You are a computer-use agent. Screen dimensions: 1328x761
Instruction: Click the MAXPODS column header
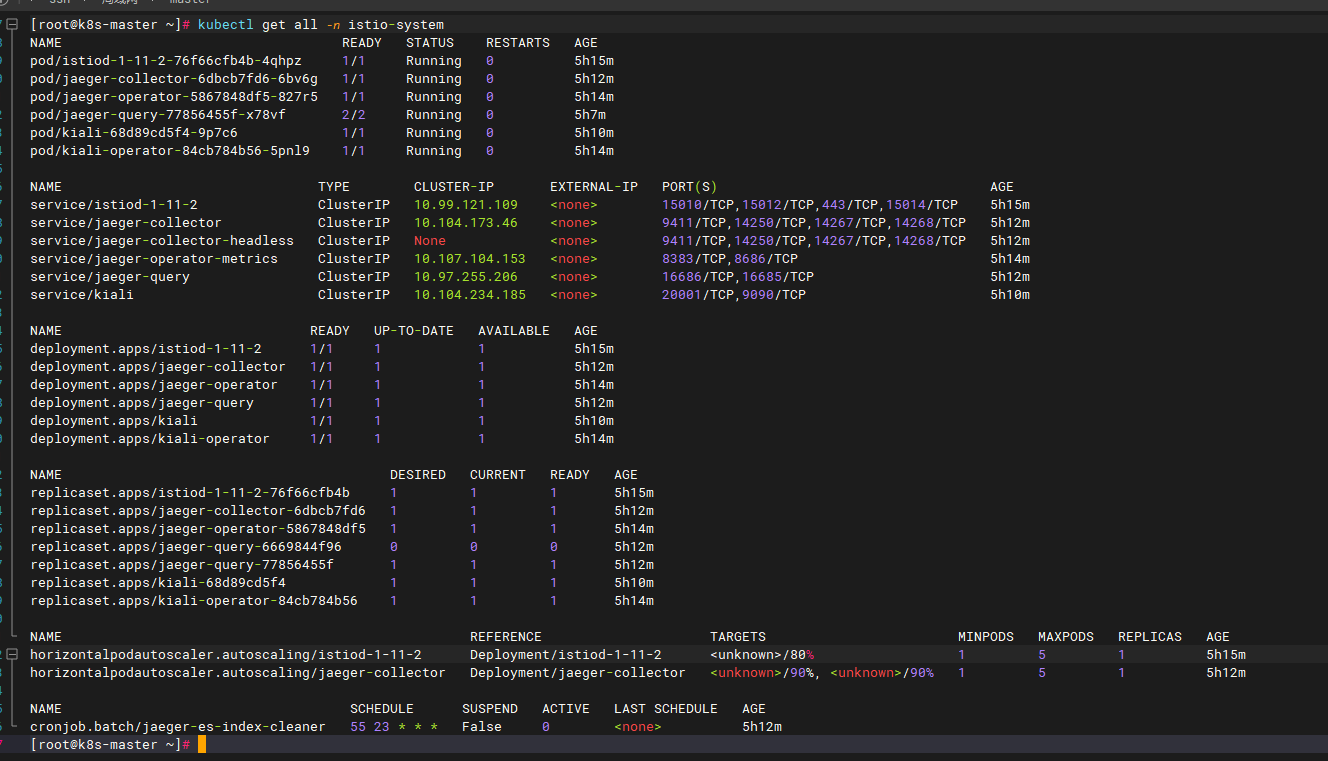click(1066, 636)
